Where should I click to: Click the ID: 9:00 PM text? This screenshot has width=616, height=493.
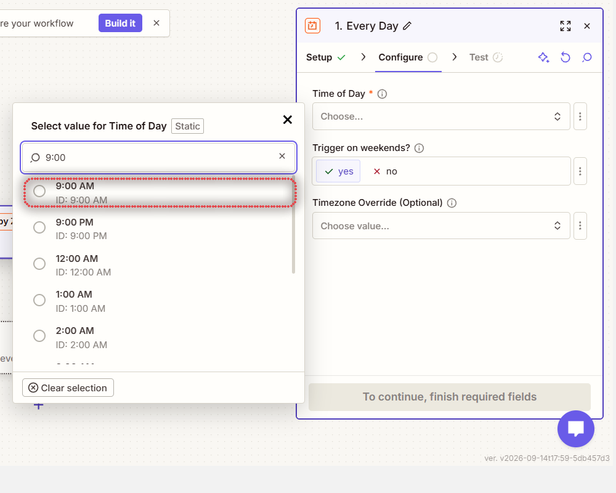pos(81,236)
